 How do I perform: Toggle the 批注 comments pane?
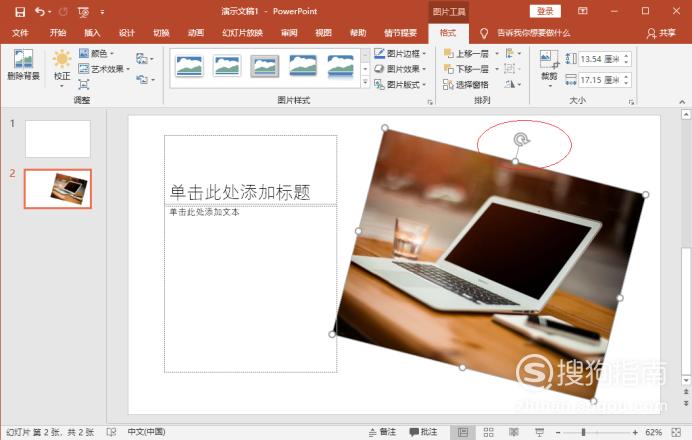[424, 432]
